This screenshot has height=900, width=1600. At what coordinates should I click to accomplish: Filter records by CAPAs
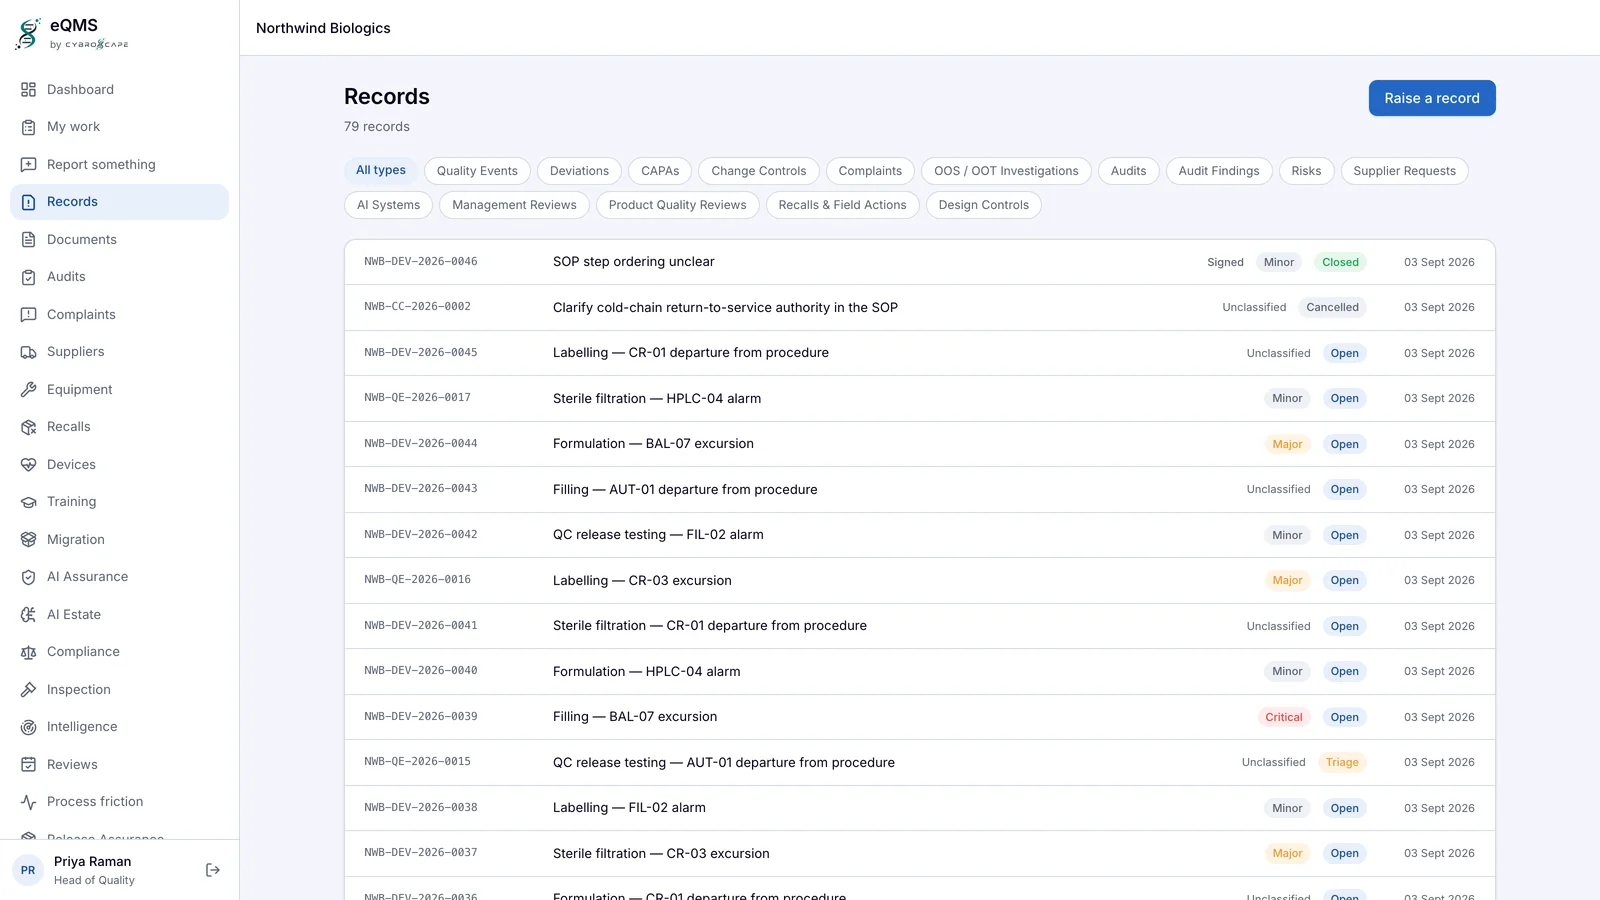pyautogui.click(x=660, y=171)
